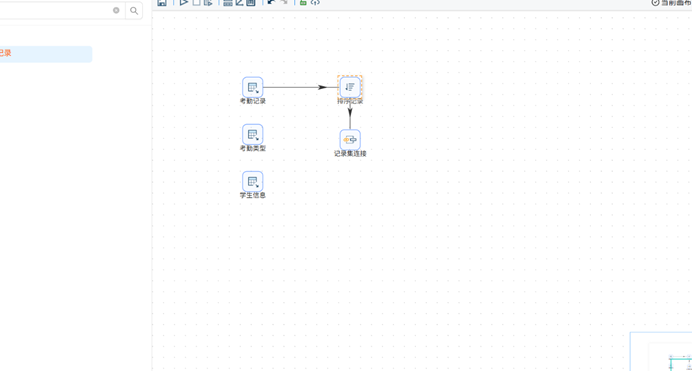The width and height of the screenshot is (692, 371).
Task: Click the save icon in the toolbar
Action: [x=162, y=3]
